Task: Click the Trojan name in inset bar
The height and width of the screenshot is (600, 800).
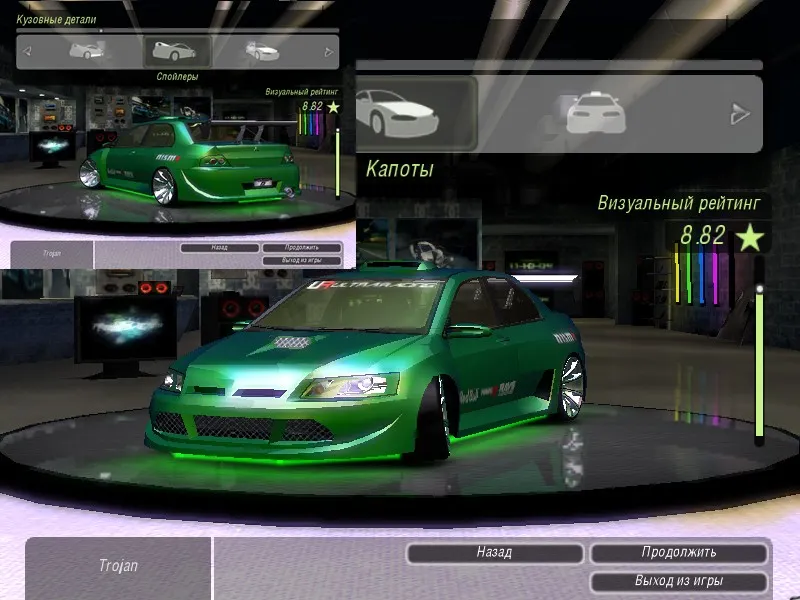Action: (x=52, y=253)
